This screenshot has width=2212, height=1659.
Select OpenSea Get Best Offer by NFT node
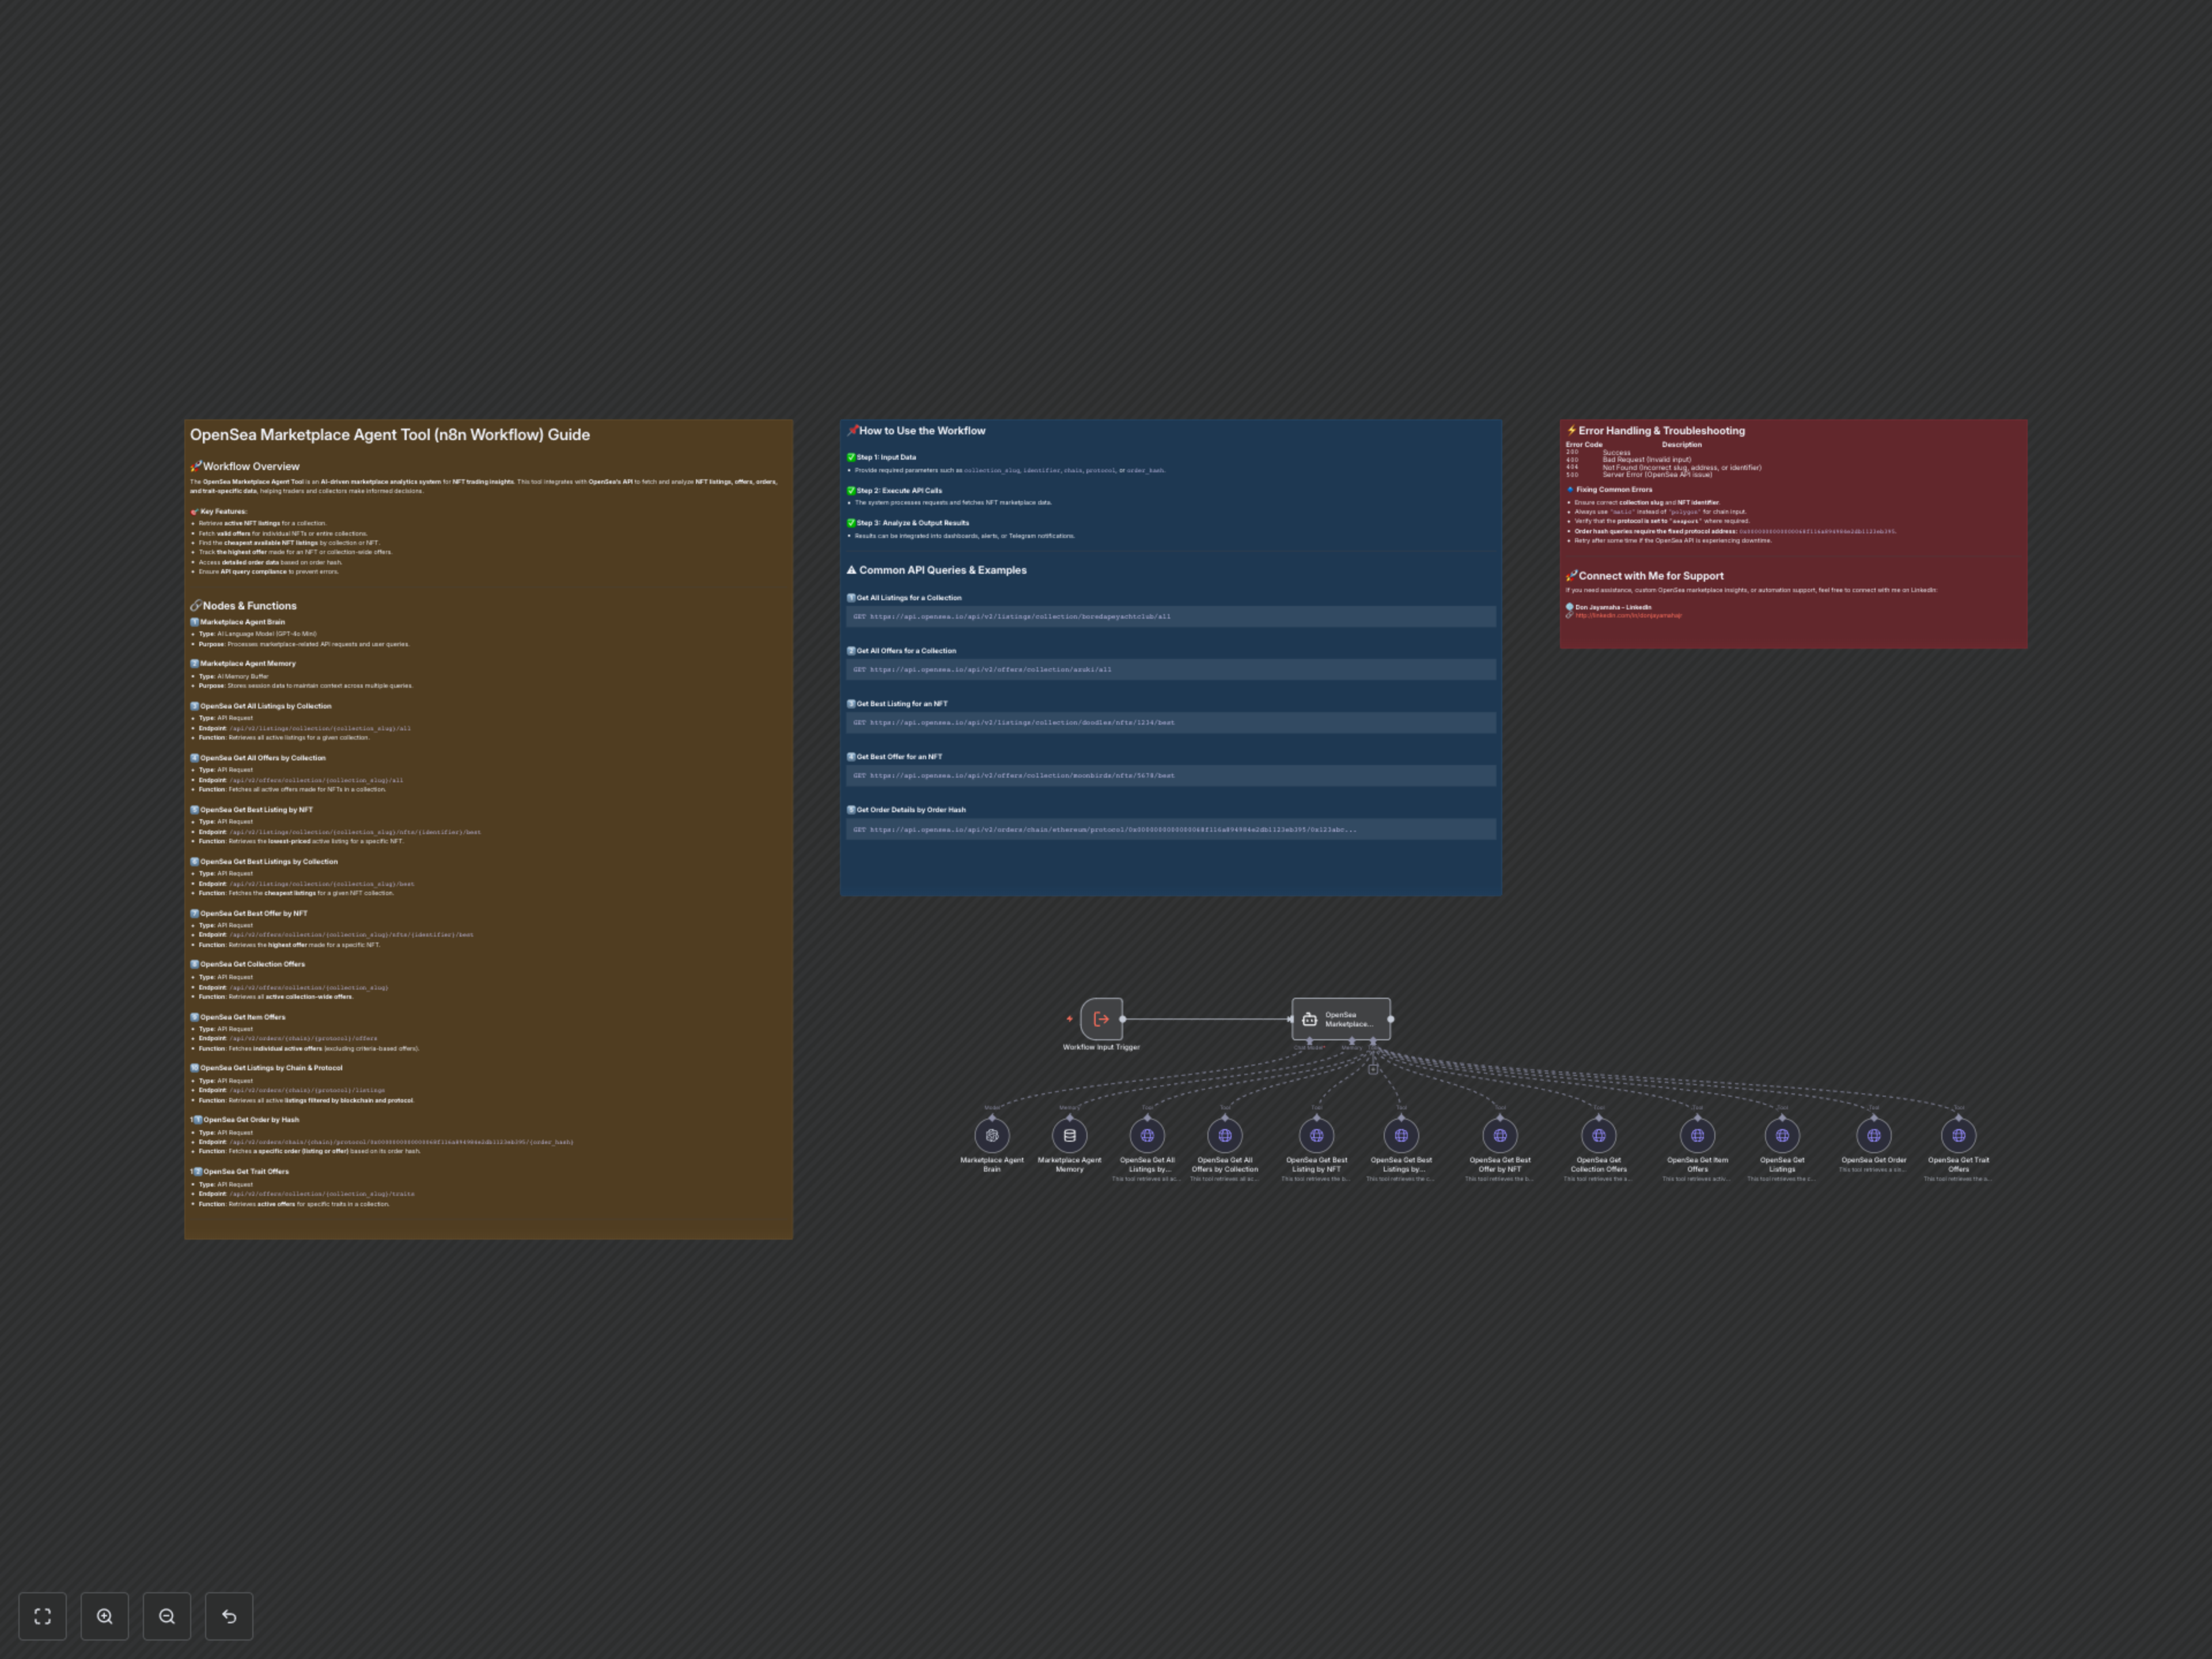pos(1500,1135)
